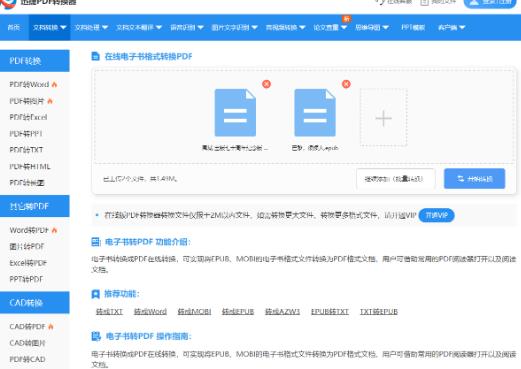Click the bookmark icon beside 推荐功能
The width and height of the screenshot is (521, 369).
click(95, 294)
